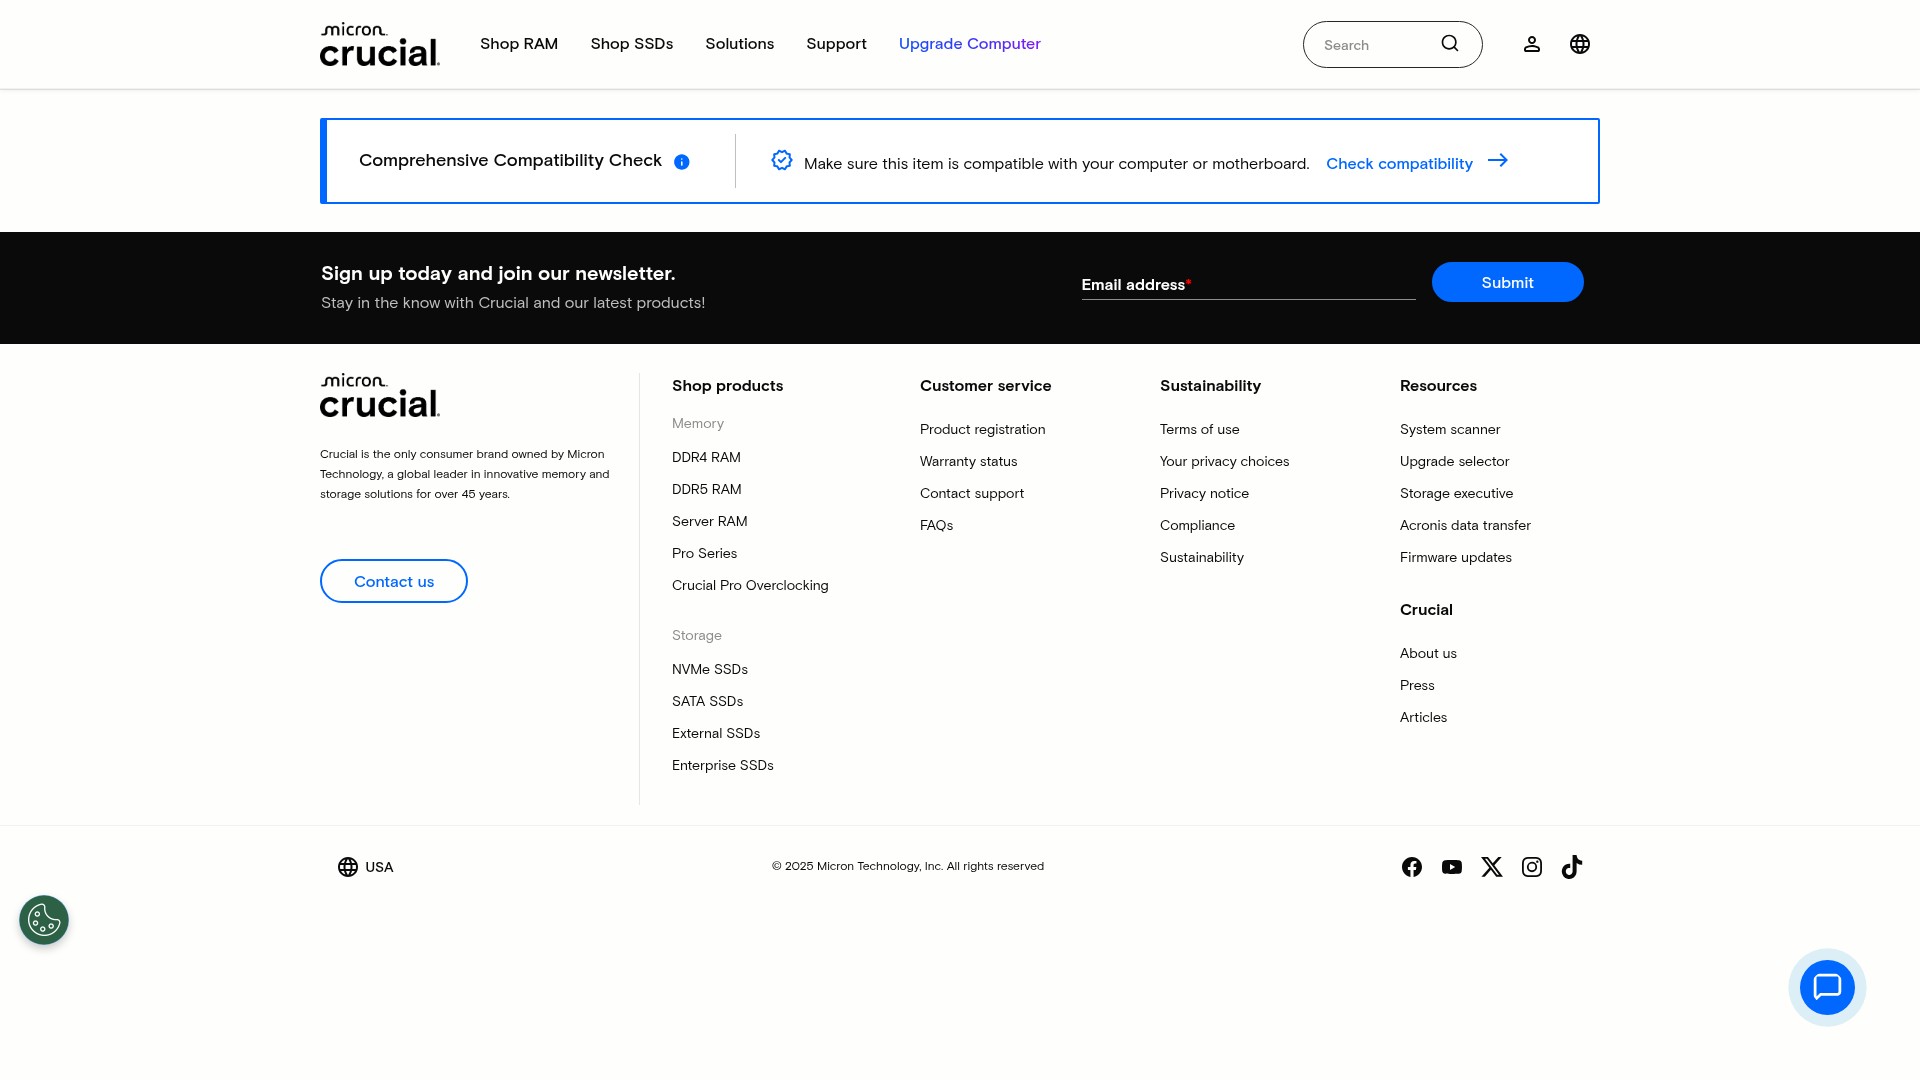Open the Shop RAM menu

coord(519,44)
